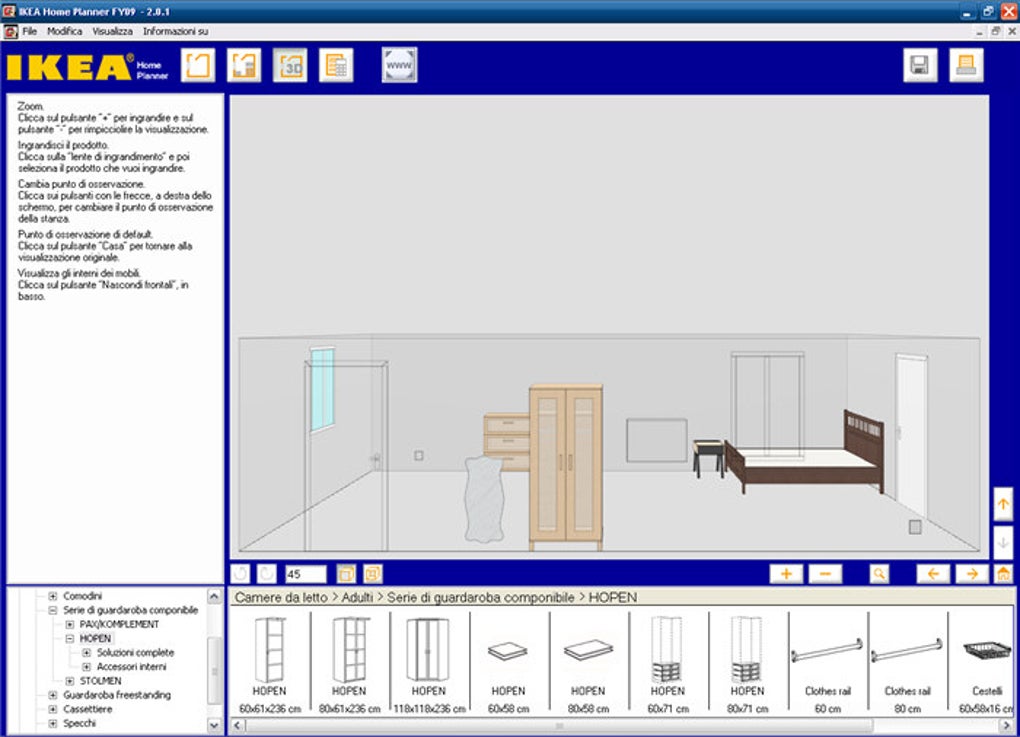Pick the HOPEN 118x118x236 cm corner wardrobe
Image resolution: width=1020 pixels, height=737 pixels.
(x=429, y=665)
